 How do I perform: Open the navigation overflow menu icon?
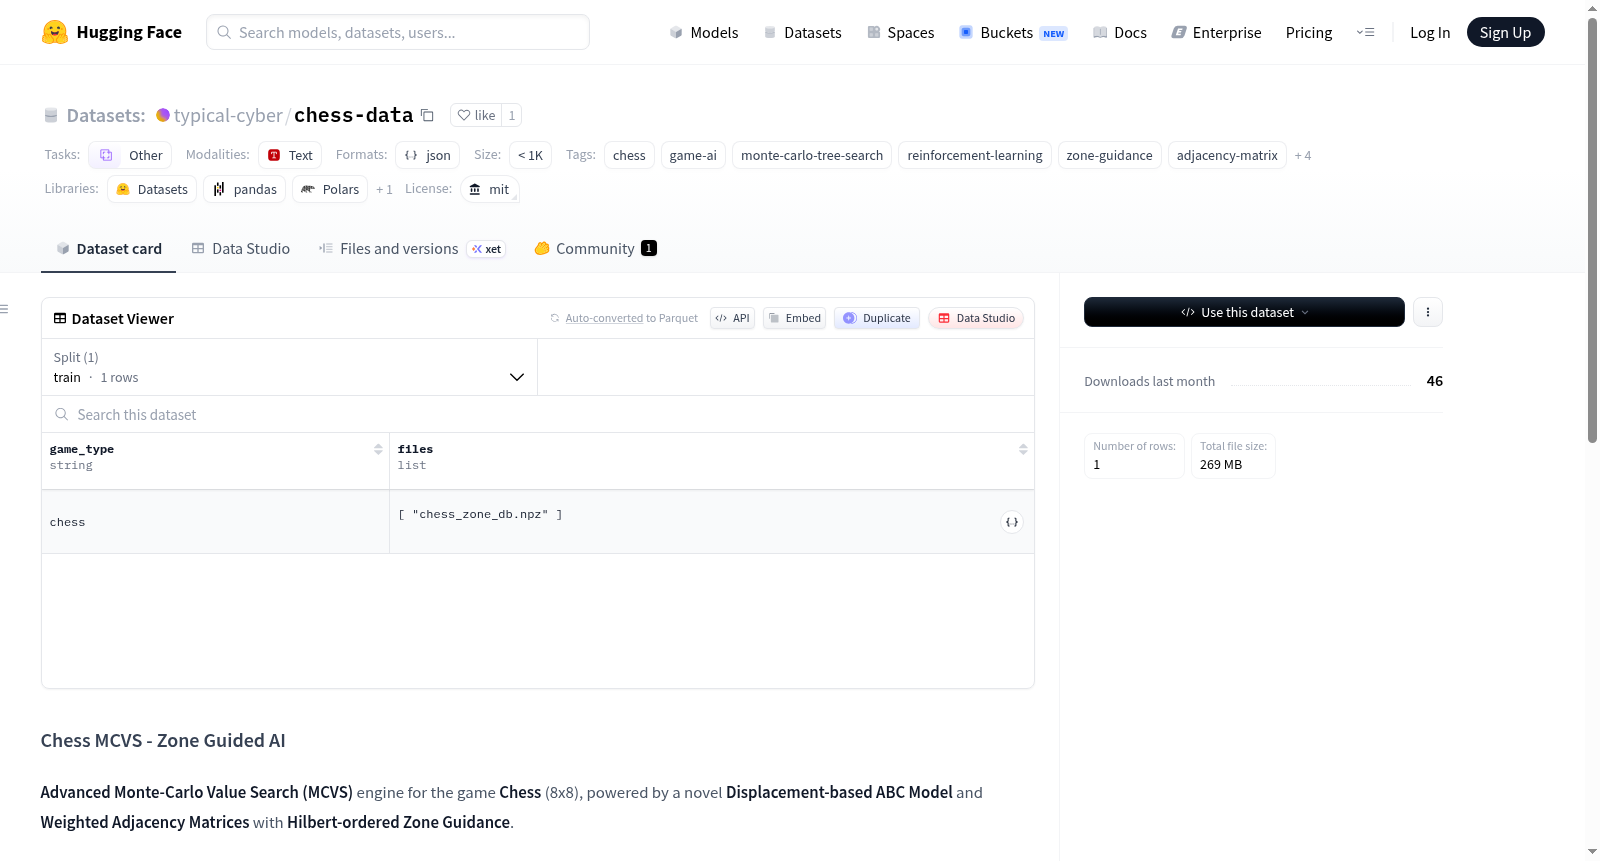coord(1365,32)
